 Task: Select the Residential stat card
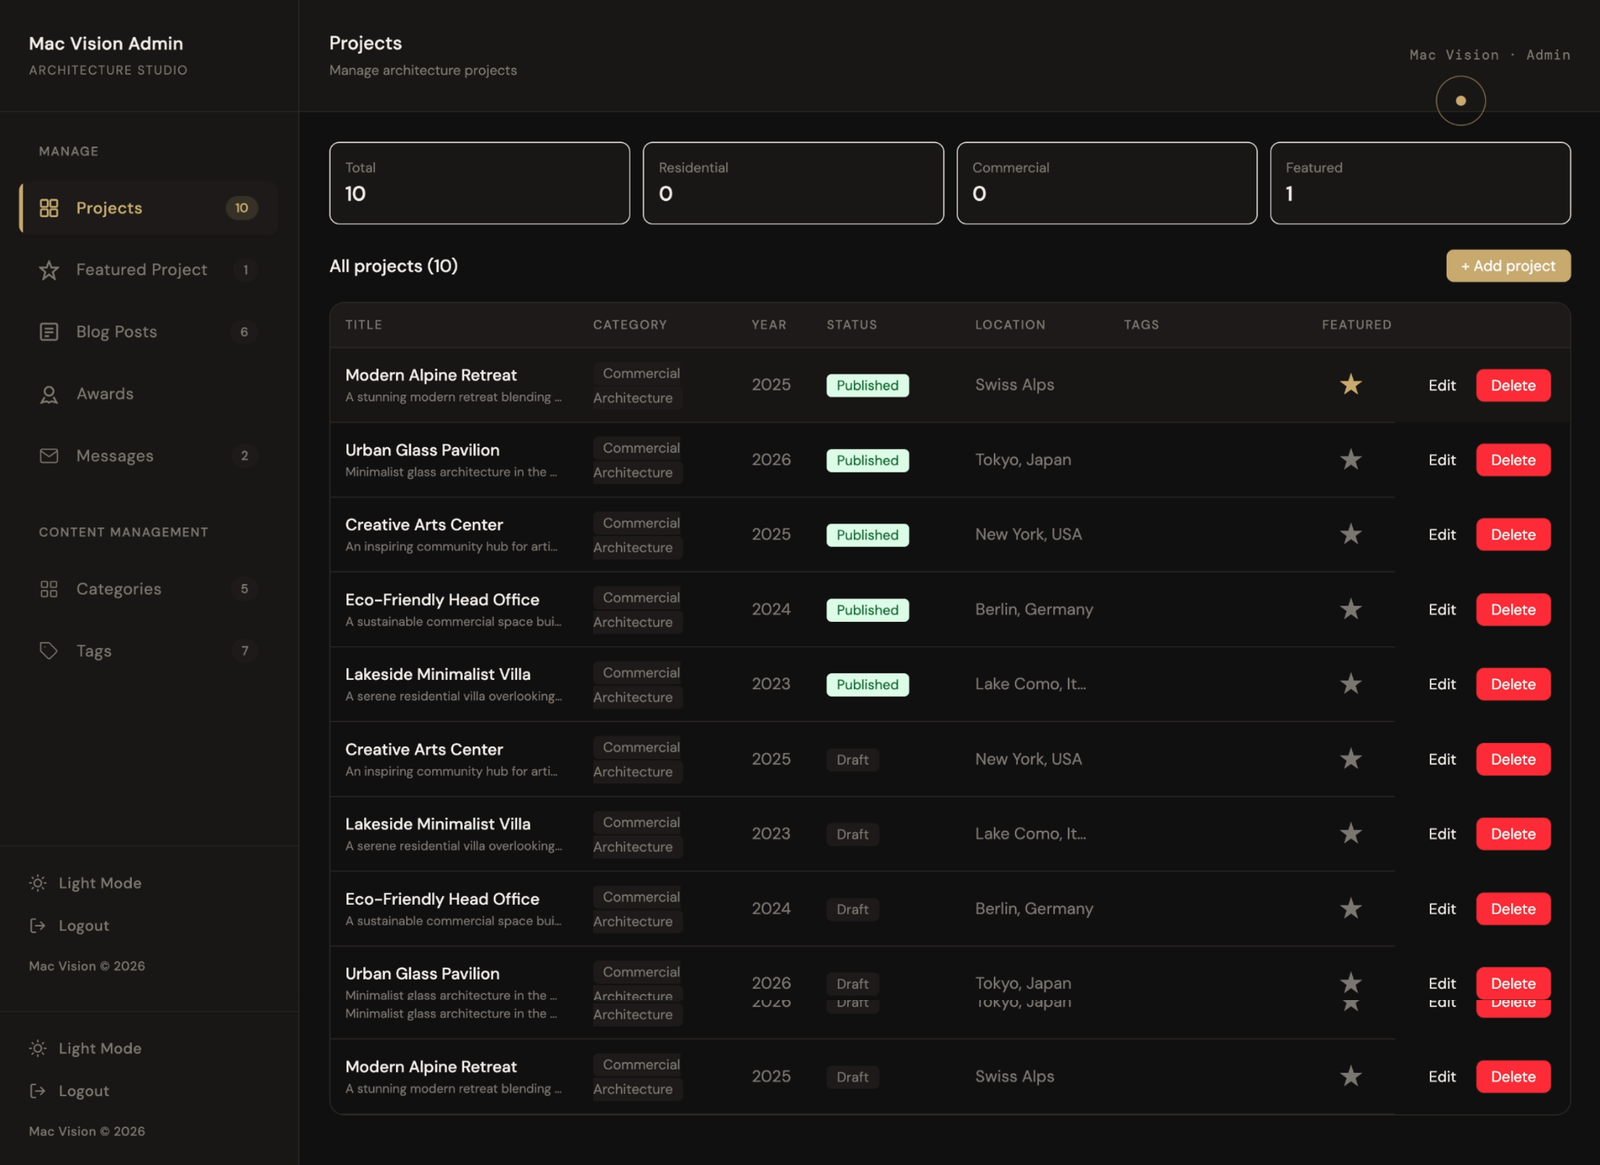793,183
